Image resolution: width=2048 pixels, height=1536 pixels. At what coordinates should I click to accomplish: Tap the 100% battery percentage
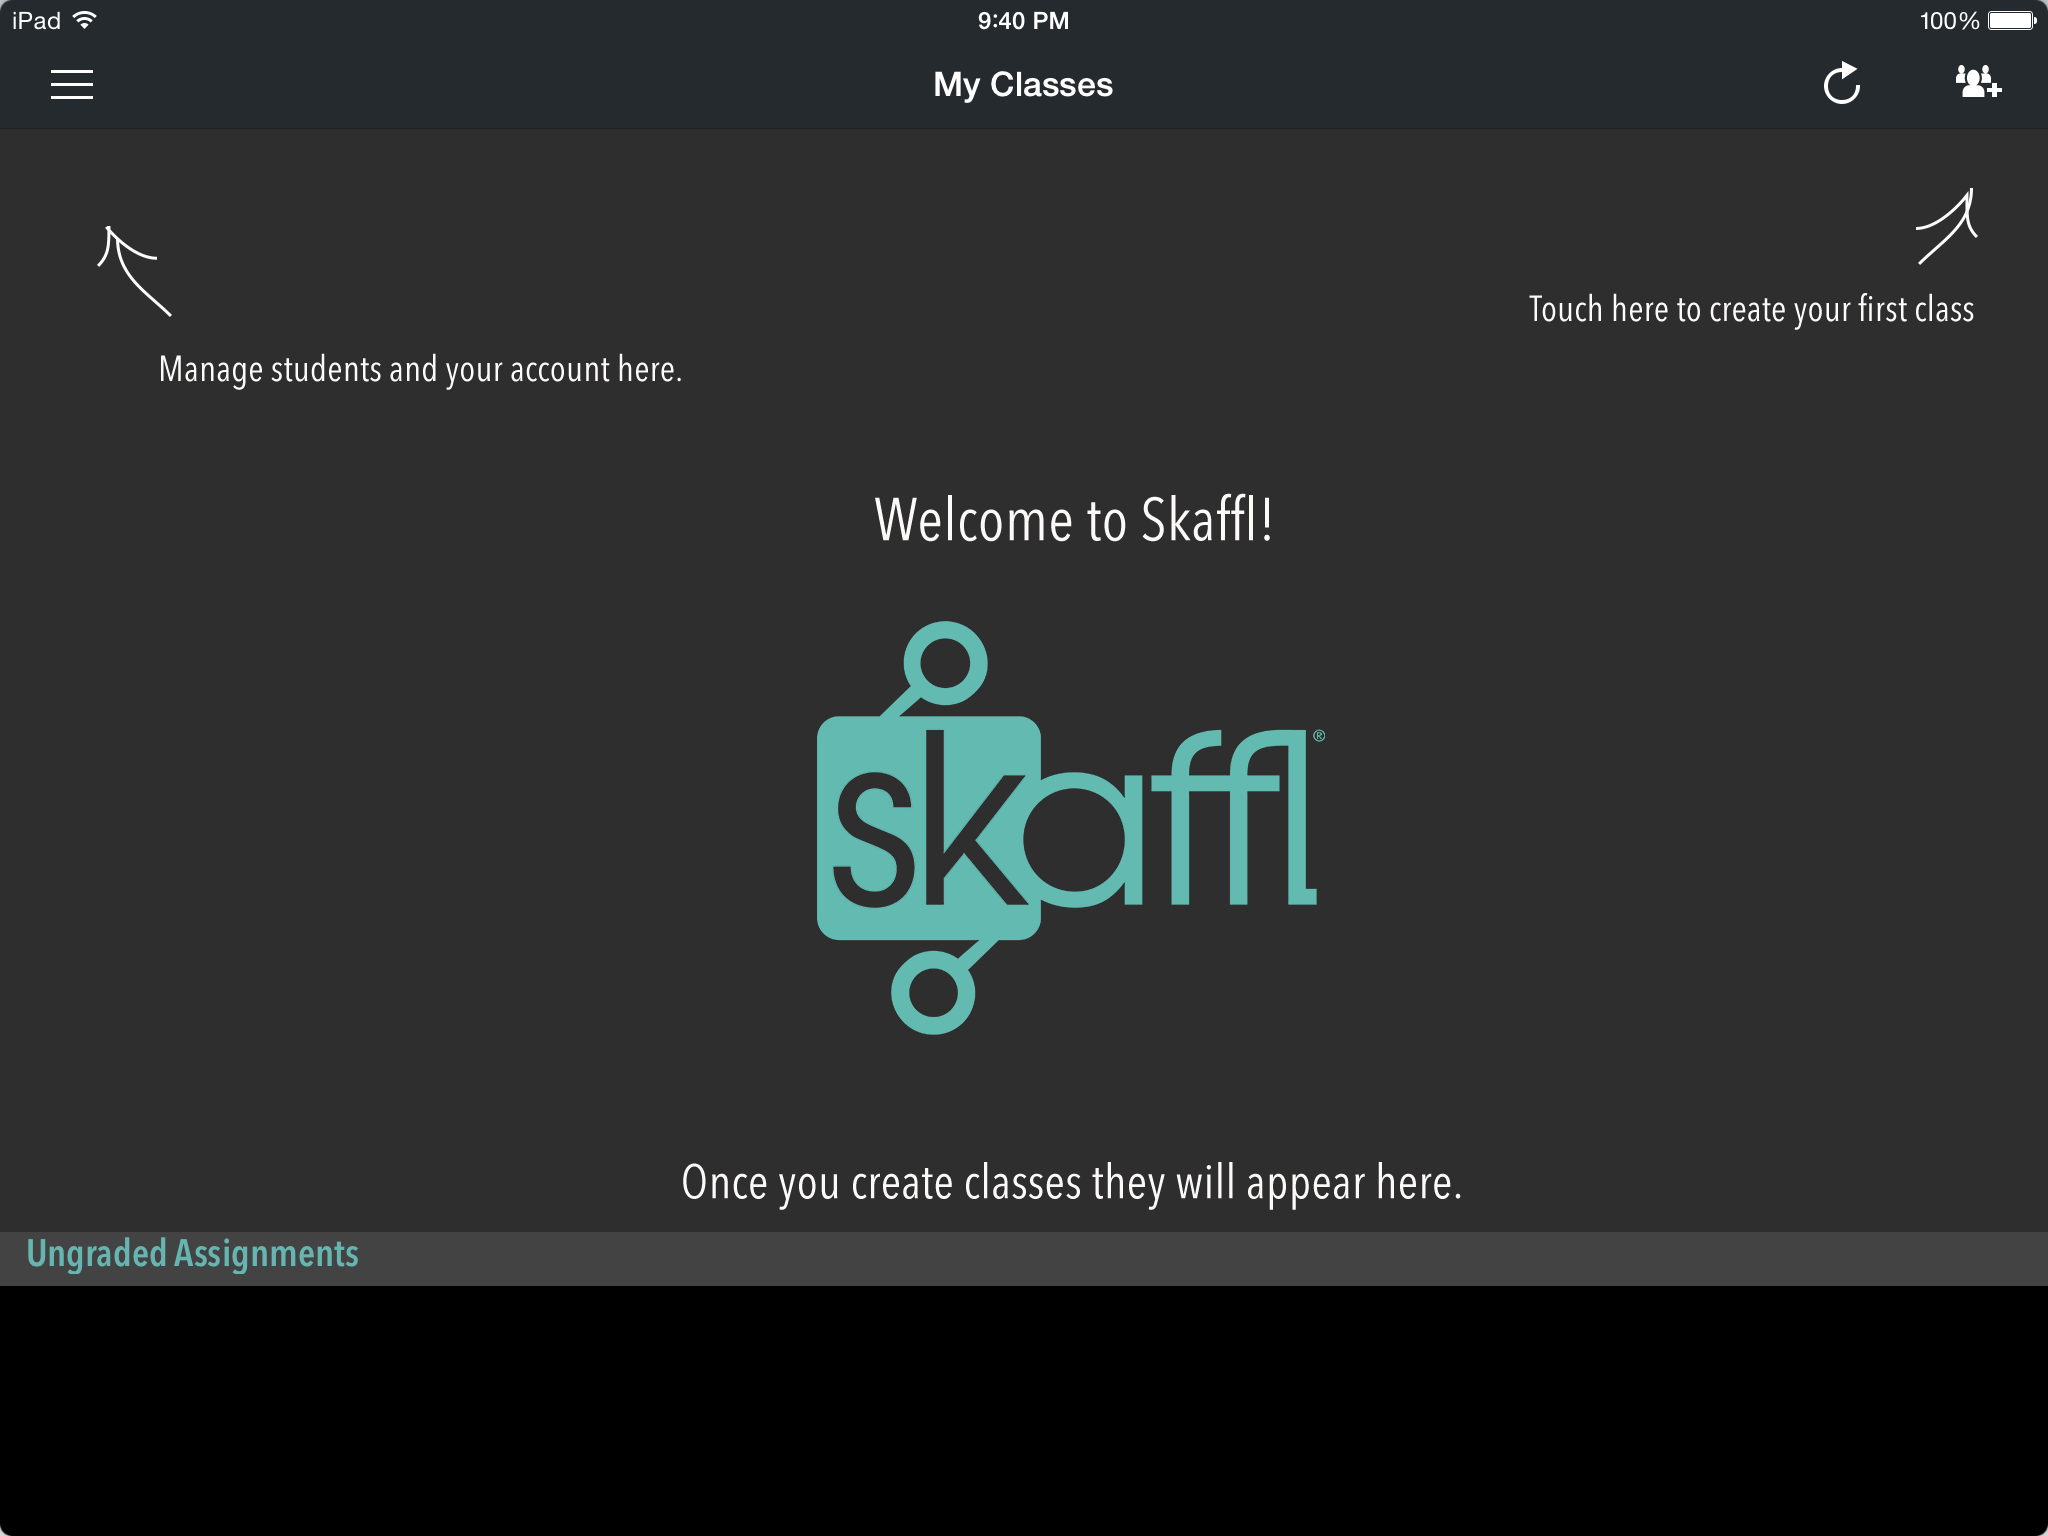click(1949, 21)
